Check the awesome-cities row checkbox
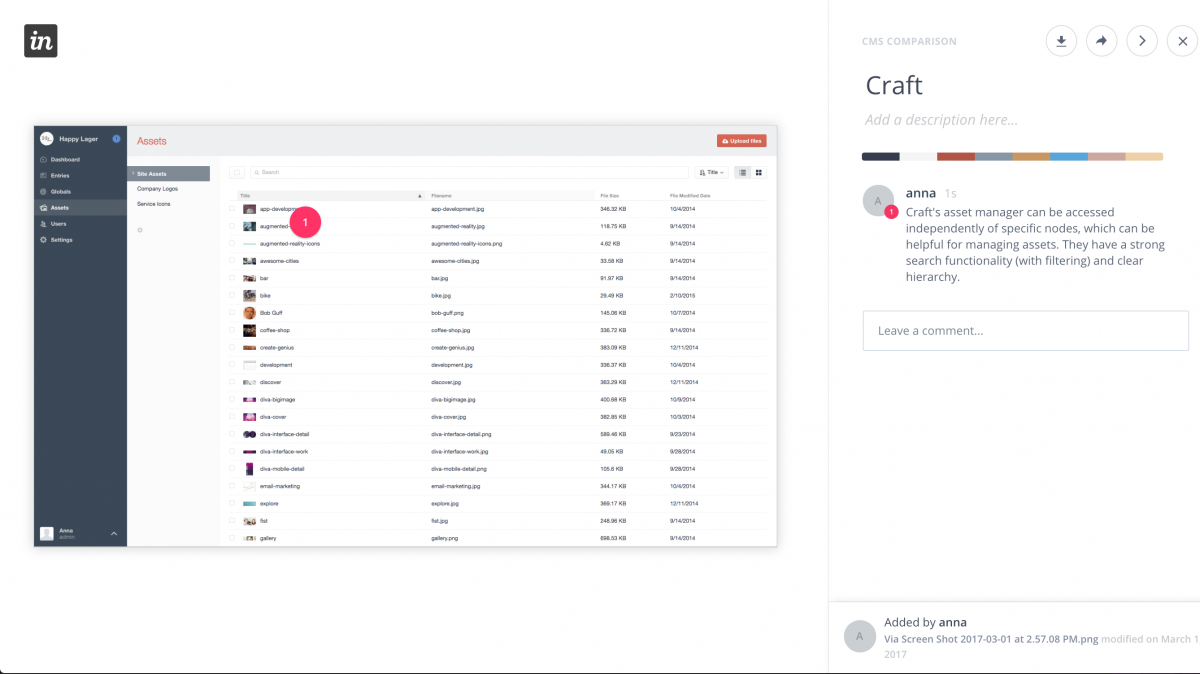The image size is (1200, 674). pos(232,261)
